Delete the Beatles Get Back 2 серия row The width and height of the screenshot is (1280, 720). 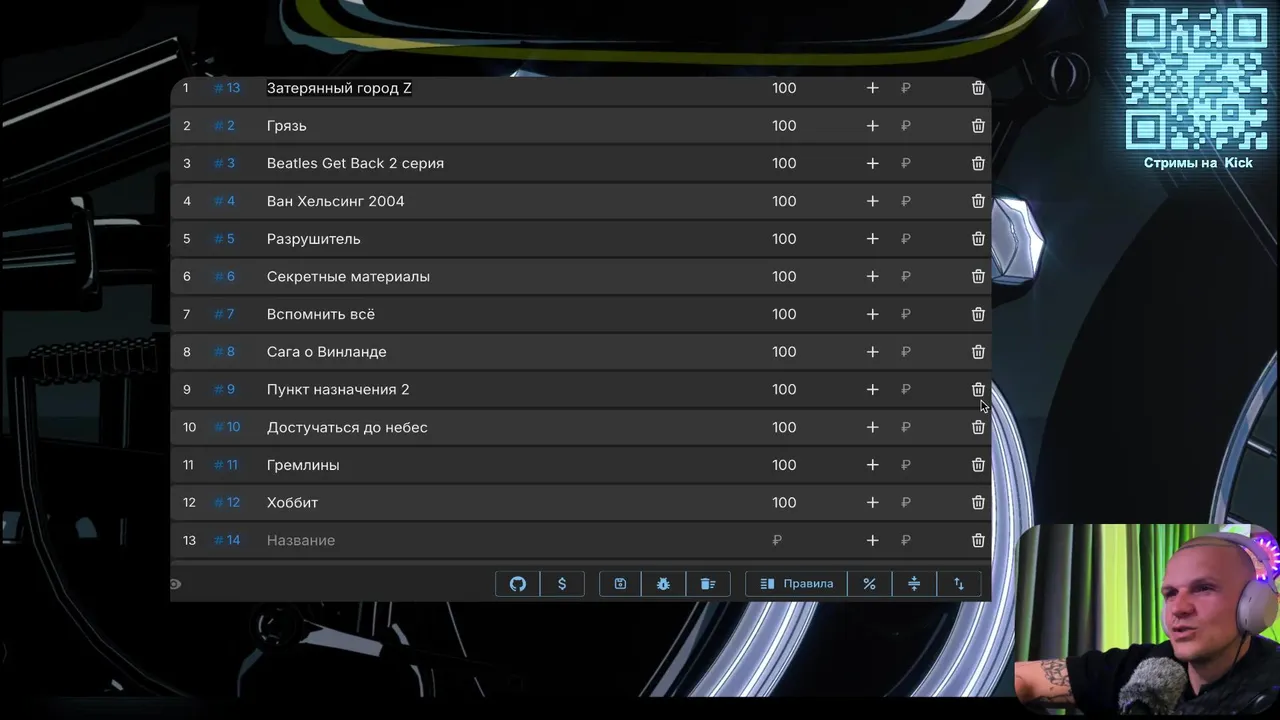tap(978, 163)
